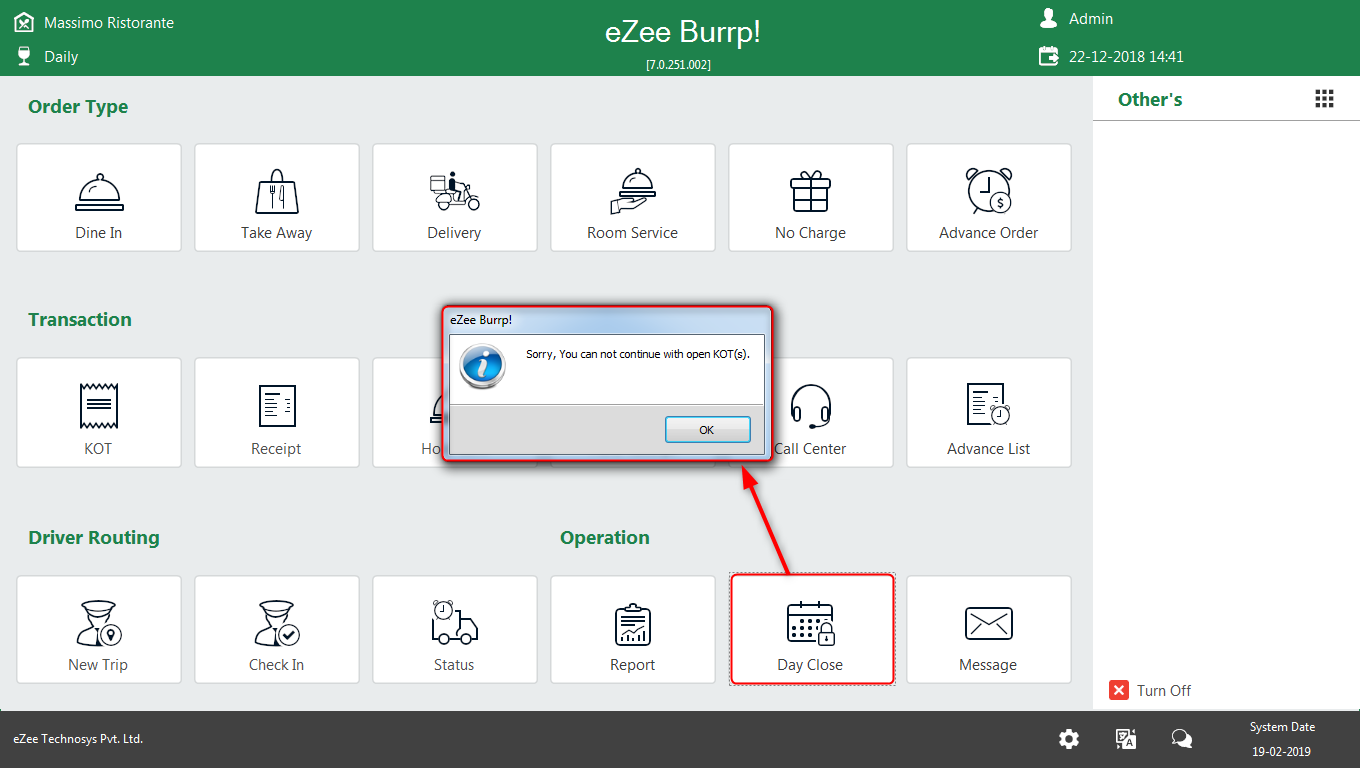Image resolution: width=1360 pixels, height=768 pixels.
Task: Click the Turn Off button
Action: 1150,690
